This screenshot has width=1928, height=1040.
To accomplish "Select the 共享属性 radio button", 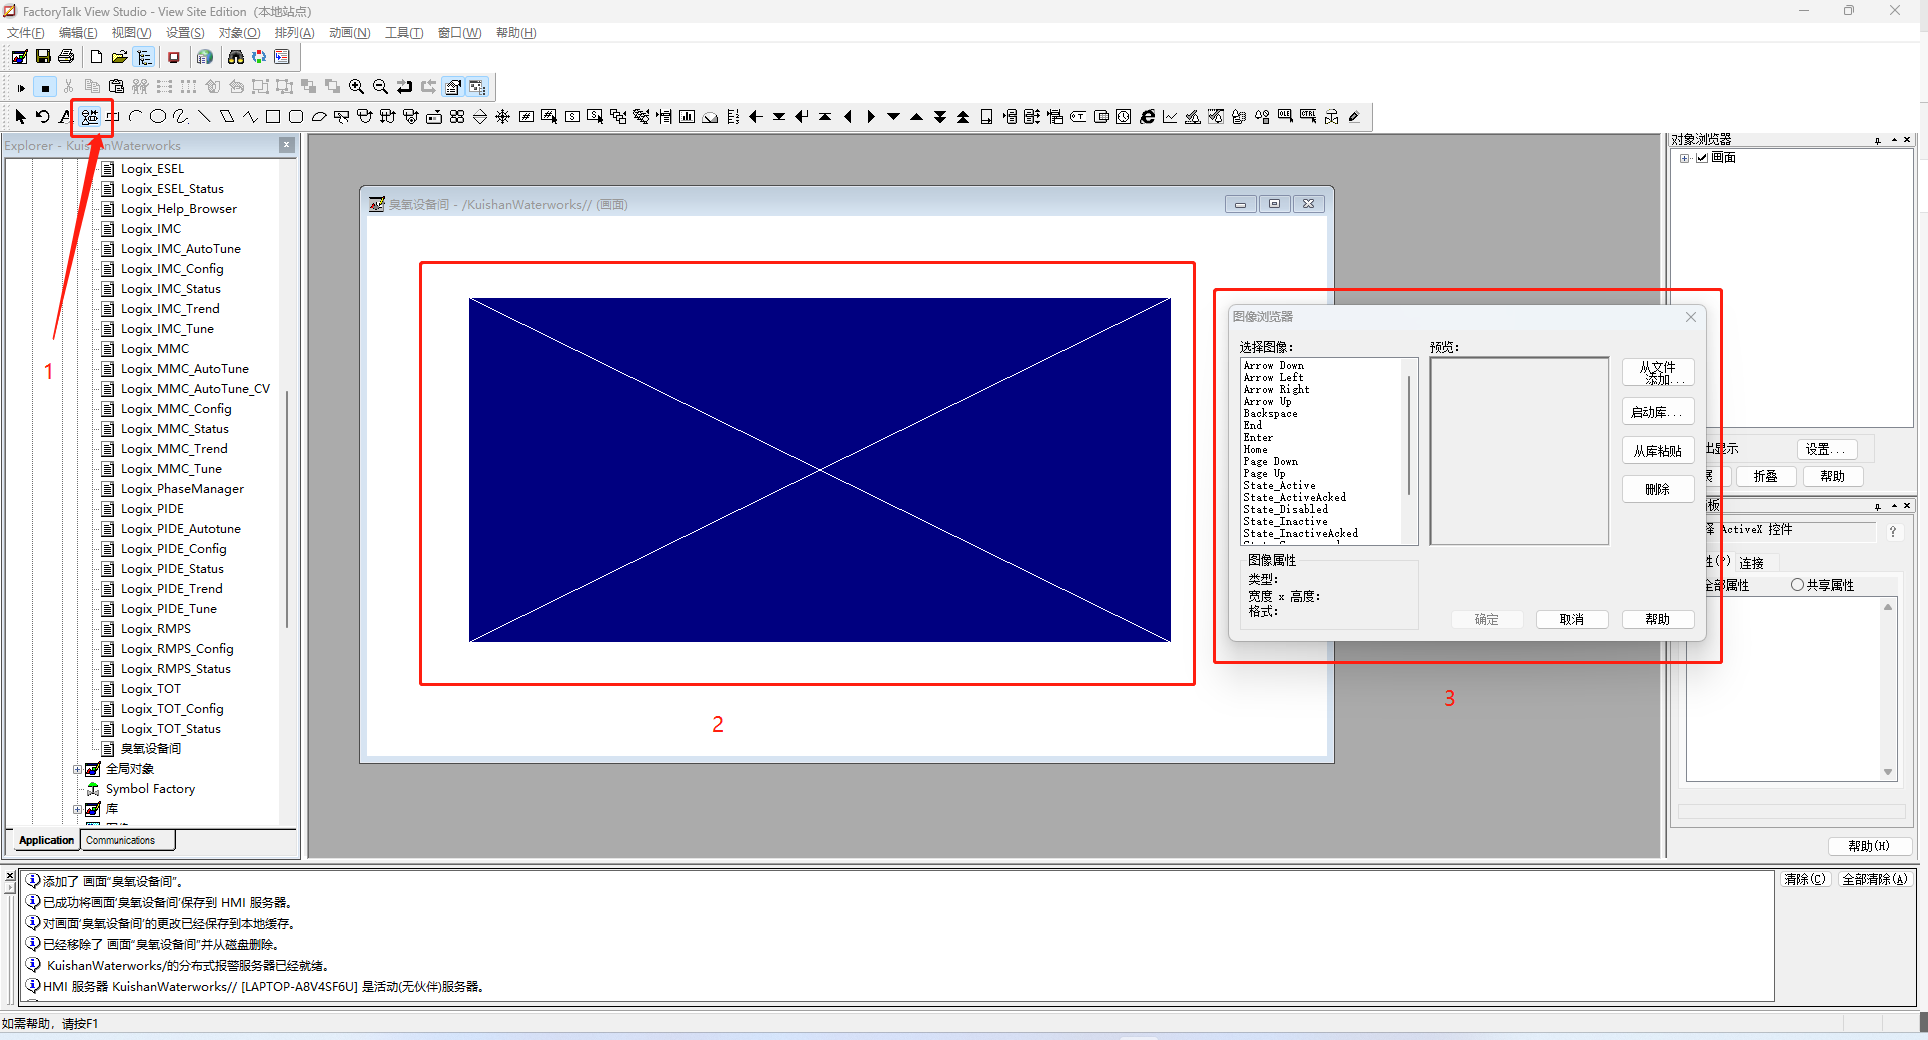I will (1797, 585).
